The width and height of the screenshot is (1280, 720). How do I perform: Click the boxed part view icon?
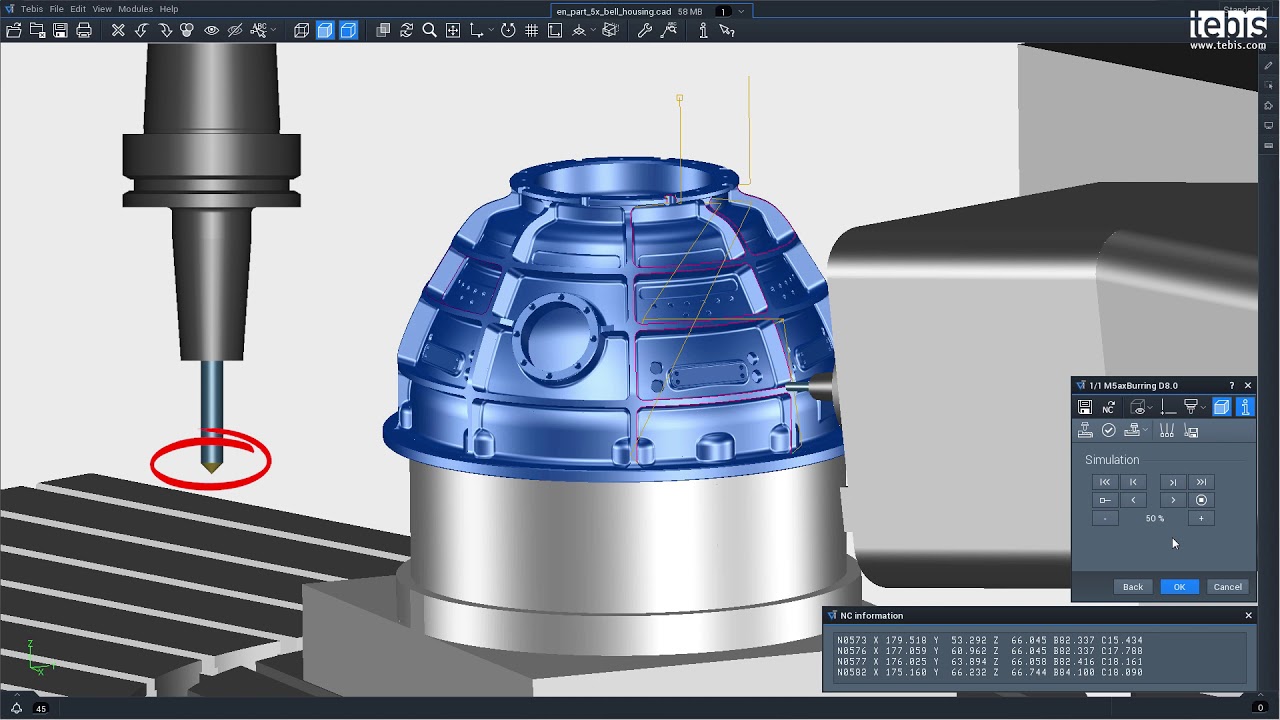click(610, 30)
